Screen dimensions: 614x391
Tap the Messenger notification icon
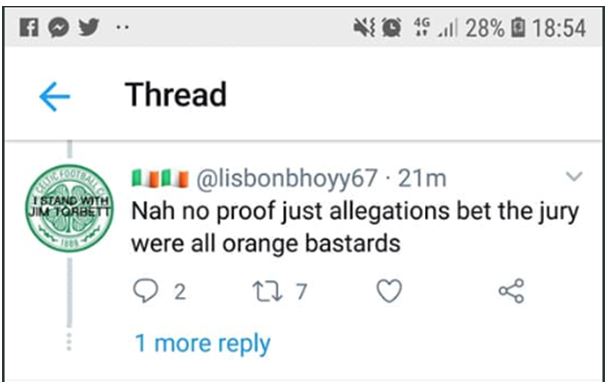pos(59,28)
